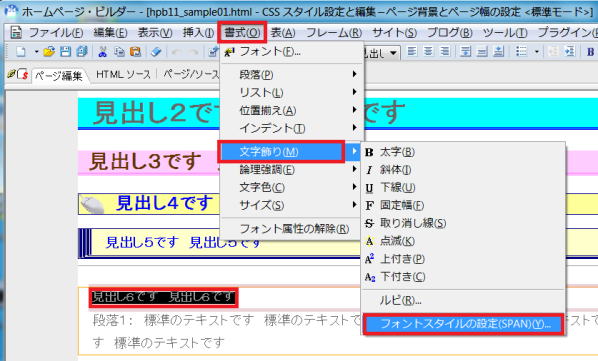Click the bulleted list toolbar icon
Viewport: 598px width, 361px height.
[x=521, y=51]
